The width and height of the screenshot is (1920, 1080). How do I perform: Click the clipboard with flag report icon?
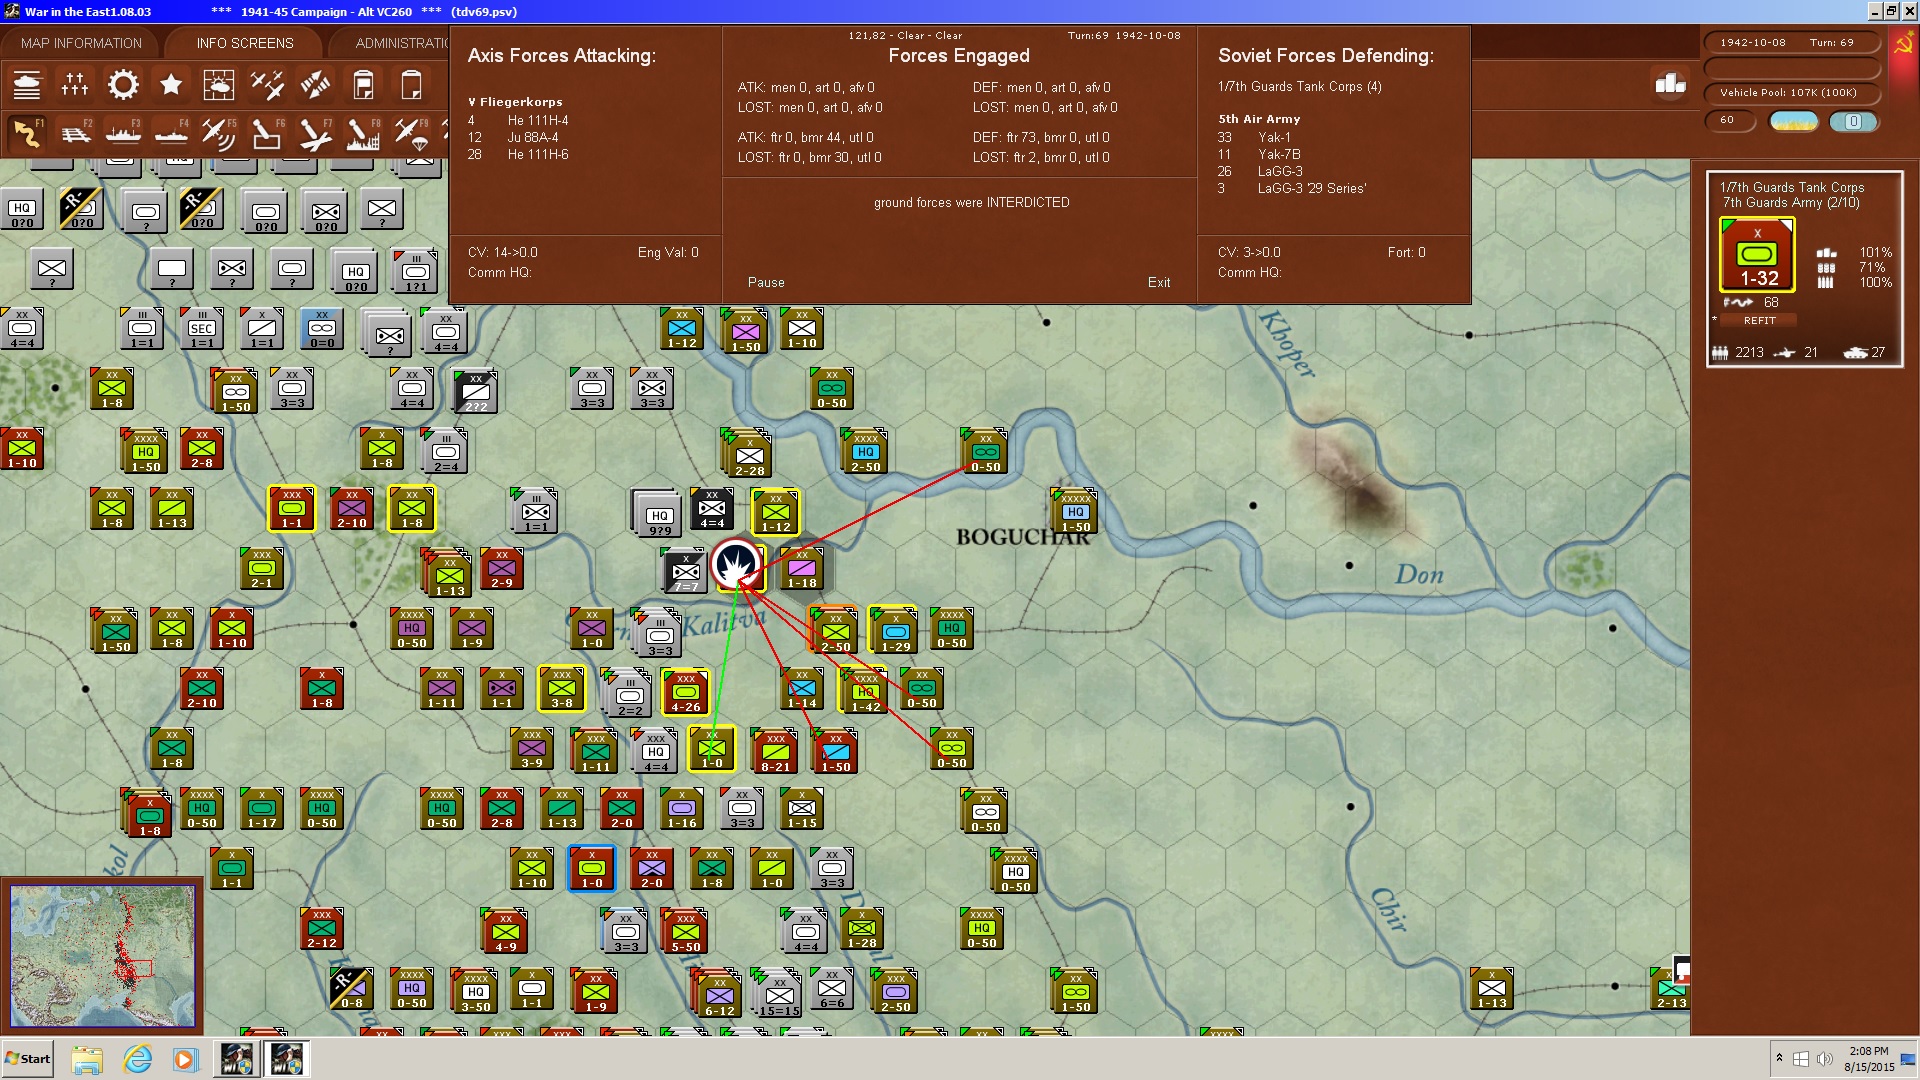[x=363, y=85]
